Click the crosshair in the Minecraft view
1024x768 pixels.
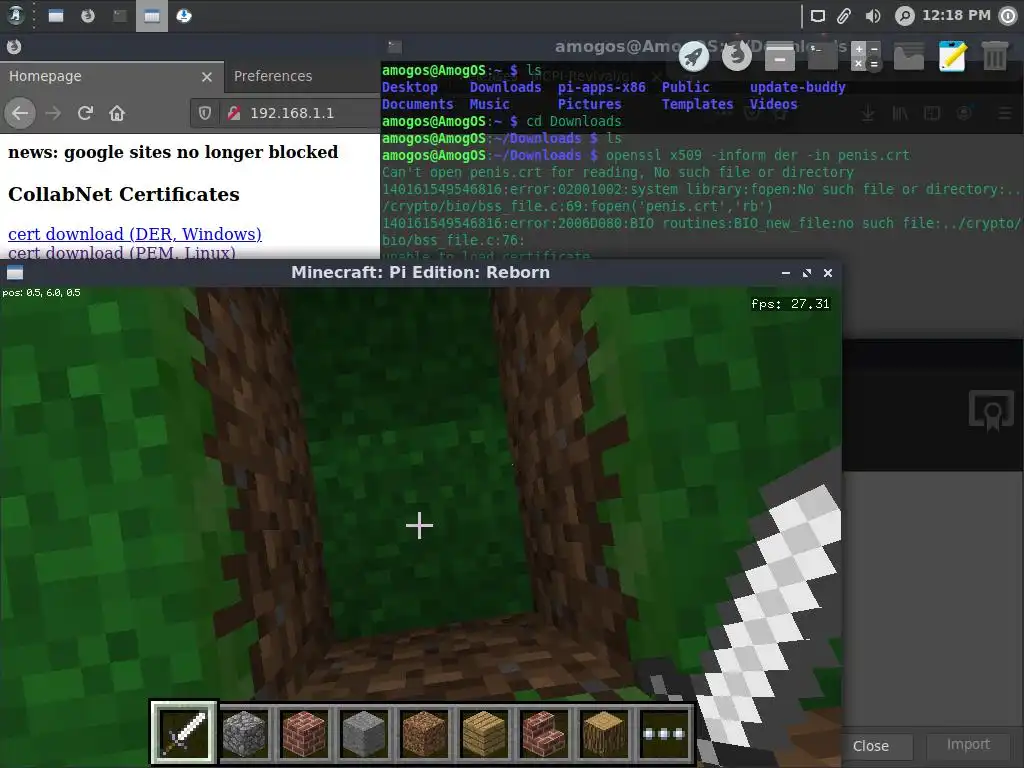click(x=419, y=526)
